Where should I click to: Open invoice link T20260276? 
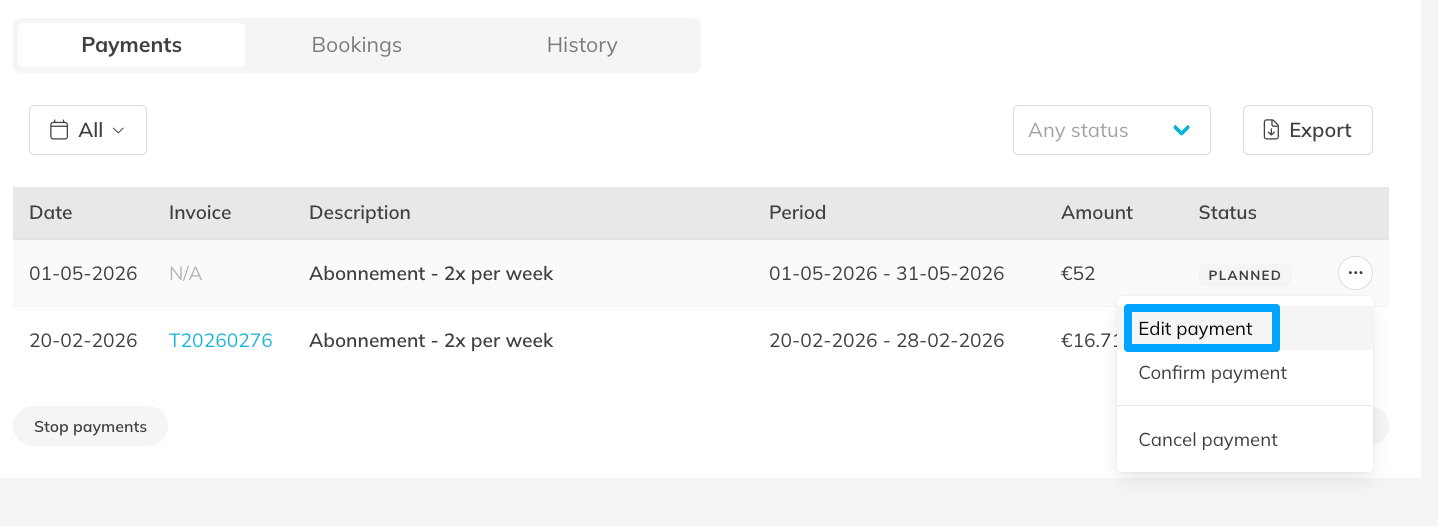point(220,341)
